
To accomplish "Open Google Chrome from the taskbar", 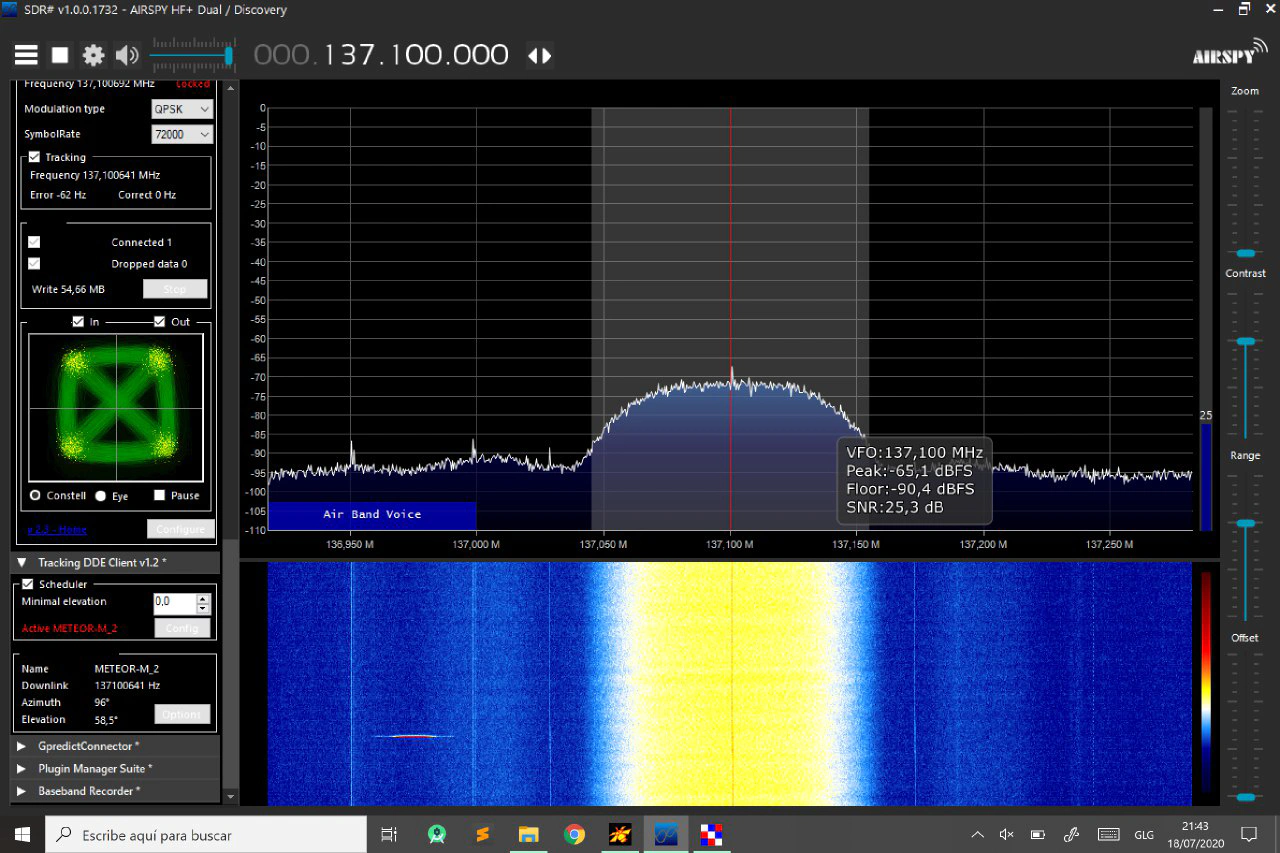I will [574, 834].
